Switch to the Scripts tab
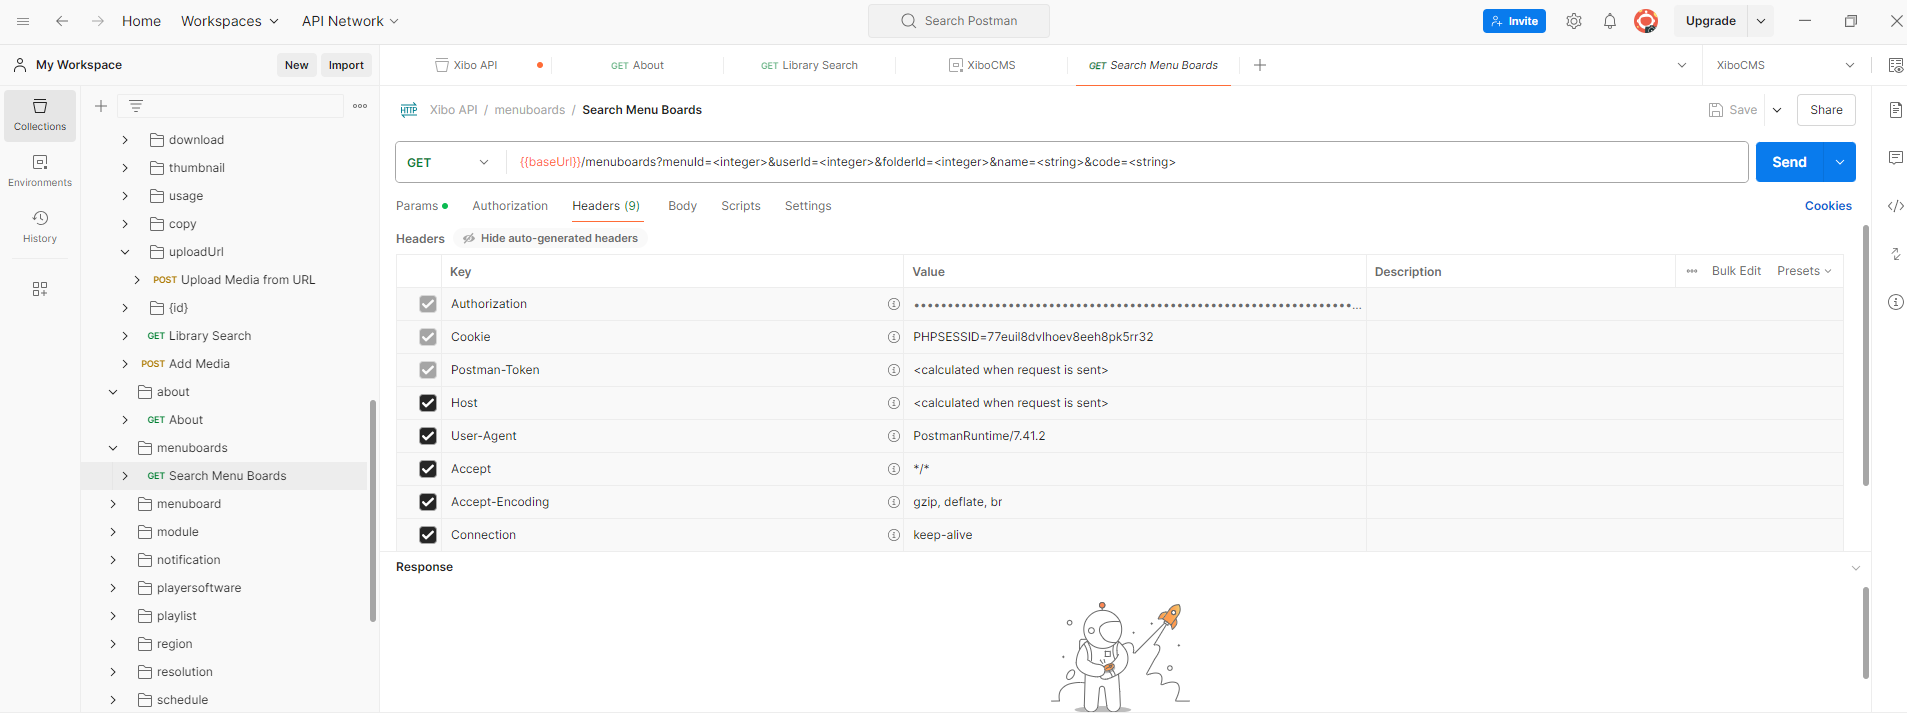The image size is (1907, 719). [741, 206]
